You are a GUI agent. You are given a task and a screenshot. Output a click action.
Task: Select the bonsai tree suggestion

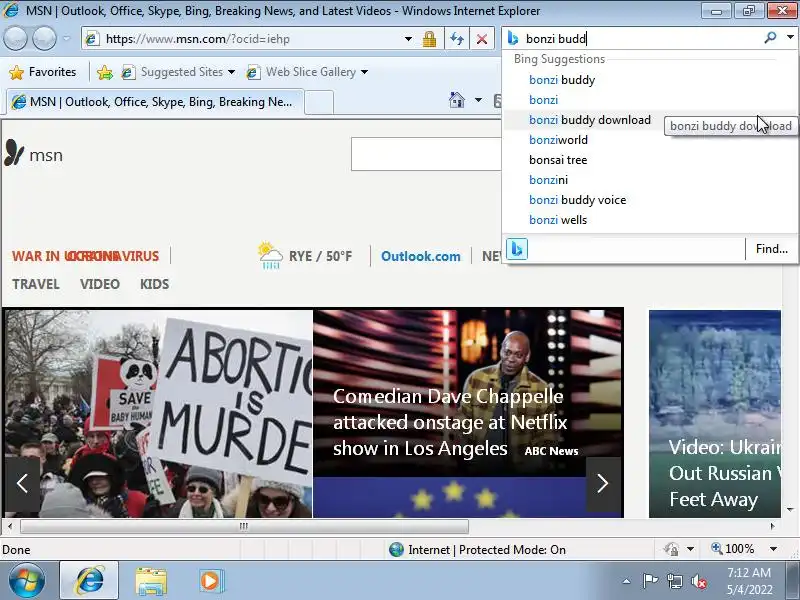(650, 160)
